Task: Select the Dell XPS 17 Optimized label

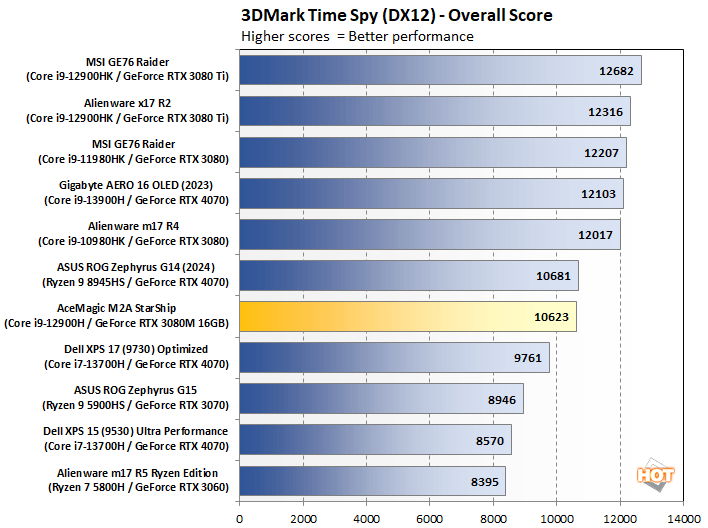Action: click(x=135, y=356)
